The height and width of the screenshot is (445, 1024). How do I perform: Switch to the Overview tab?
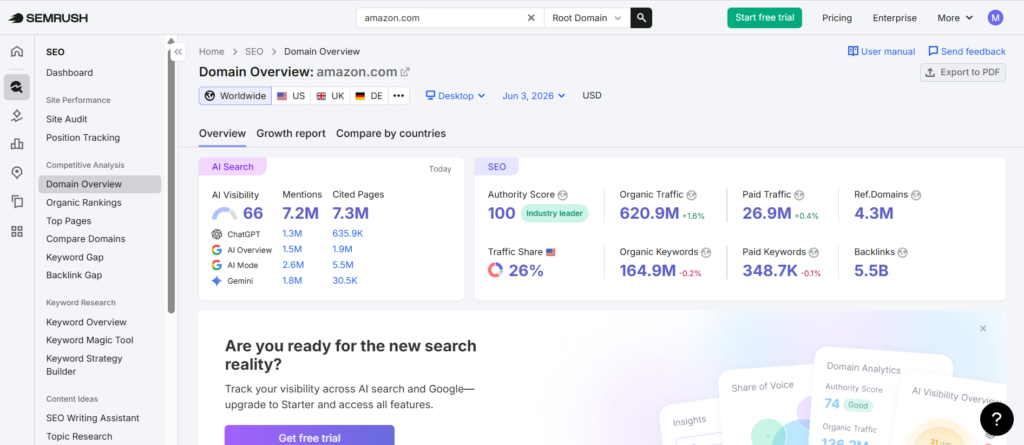point(222,133)
